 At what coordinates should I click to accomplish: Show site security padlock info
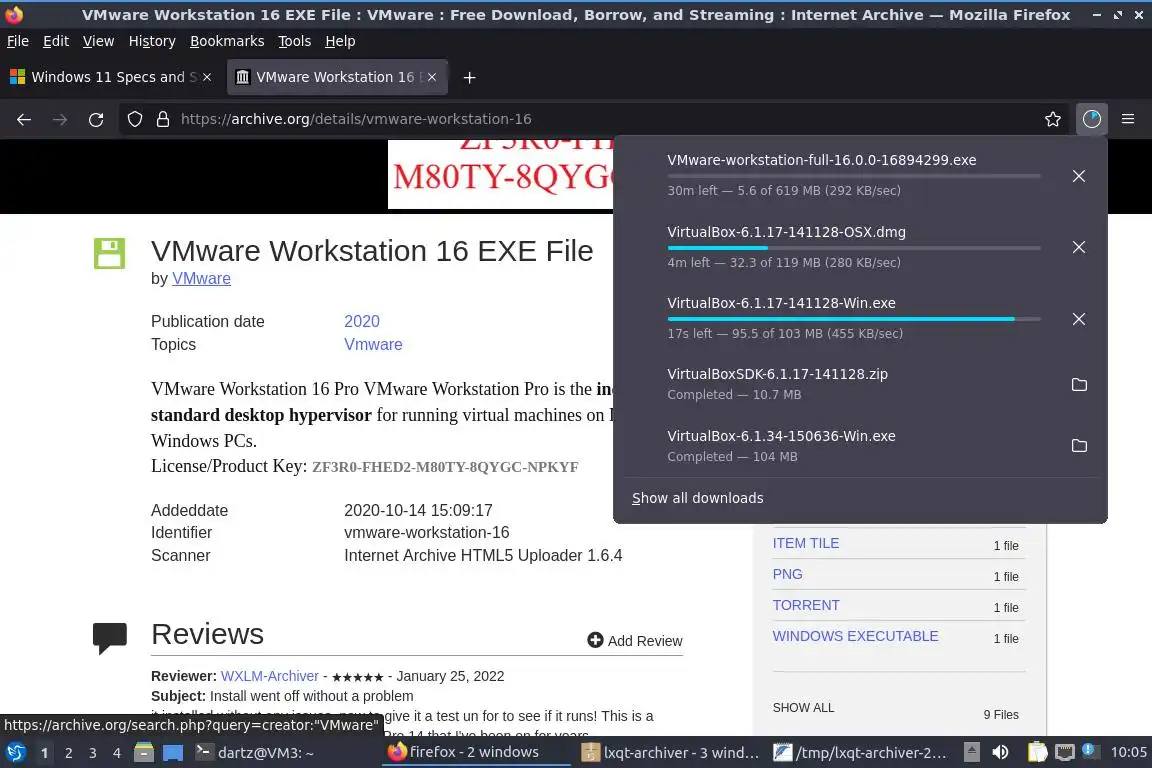tap(163, 119)
